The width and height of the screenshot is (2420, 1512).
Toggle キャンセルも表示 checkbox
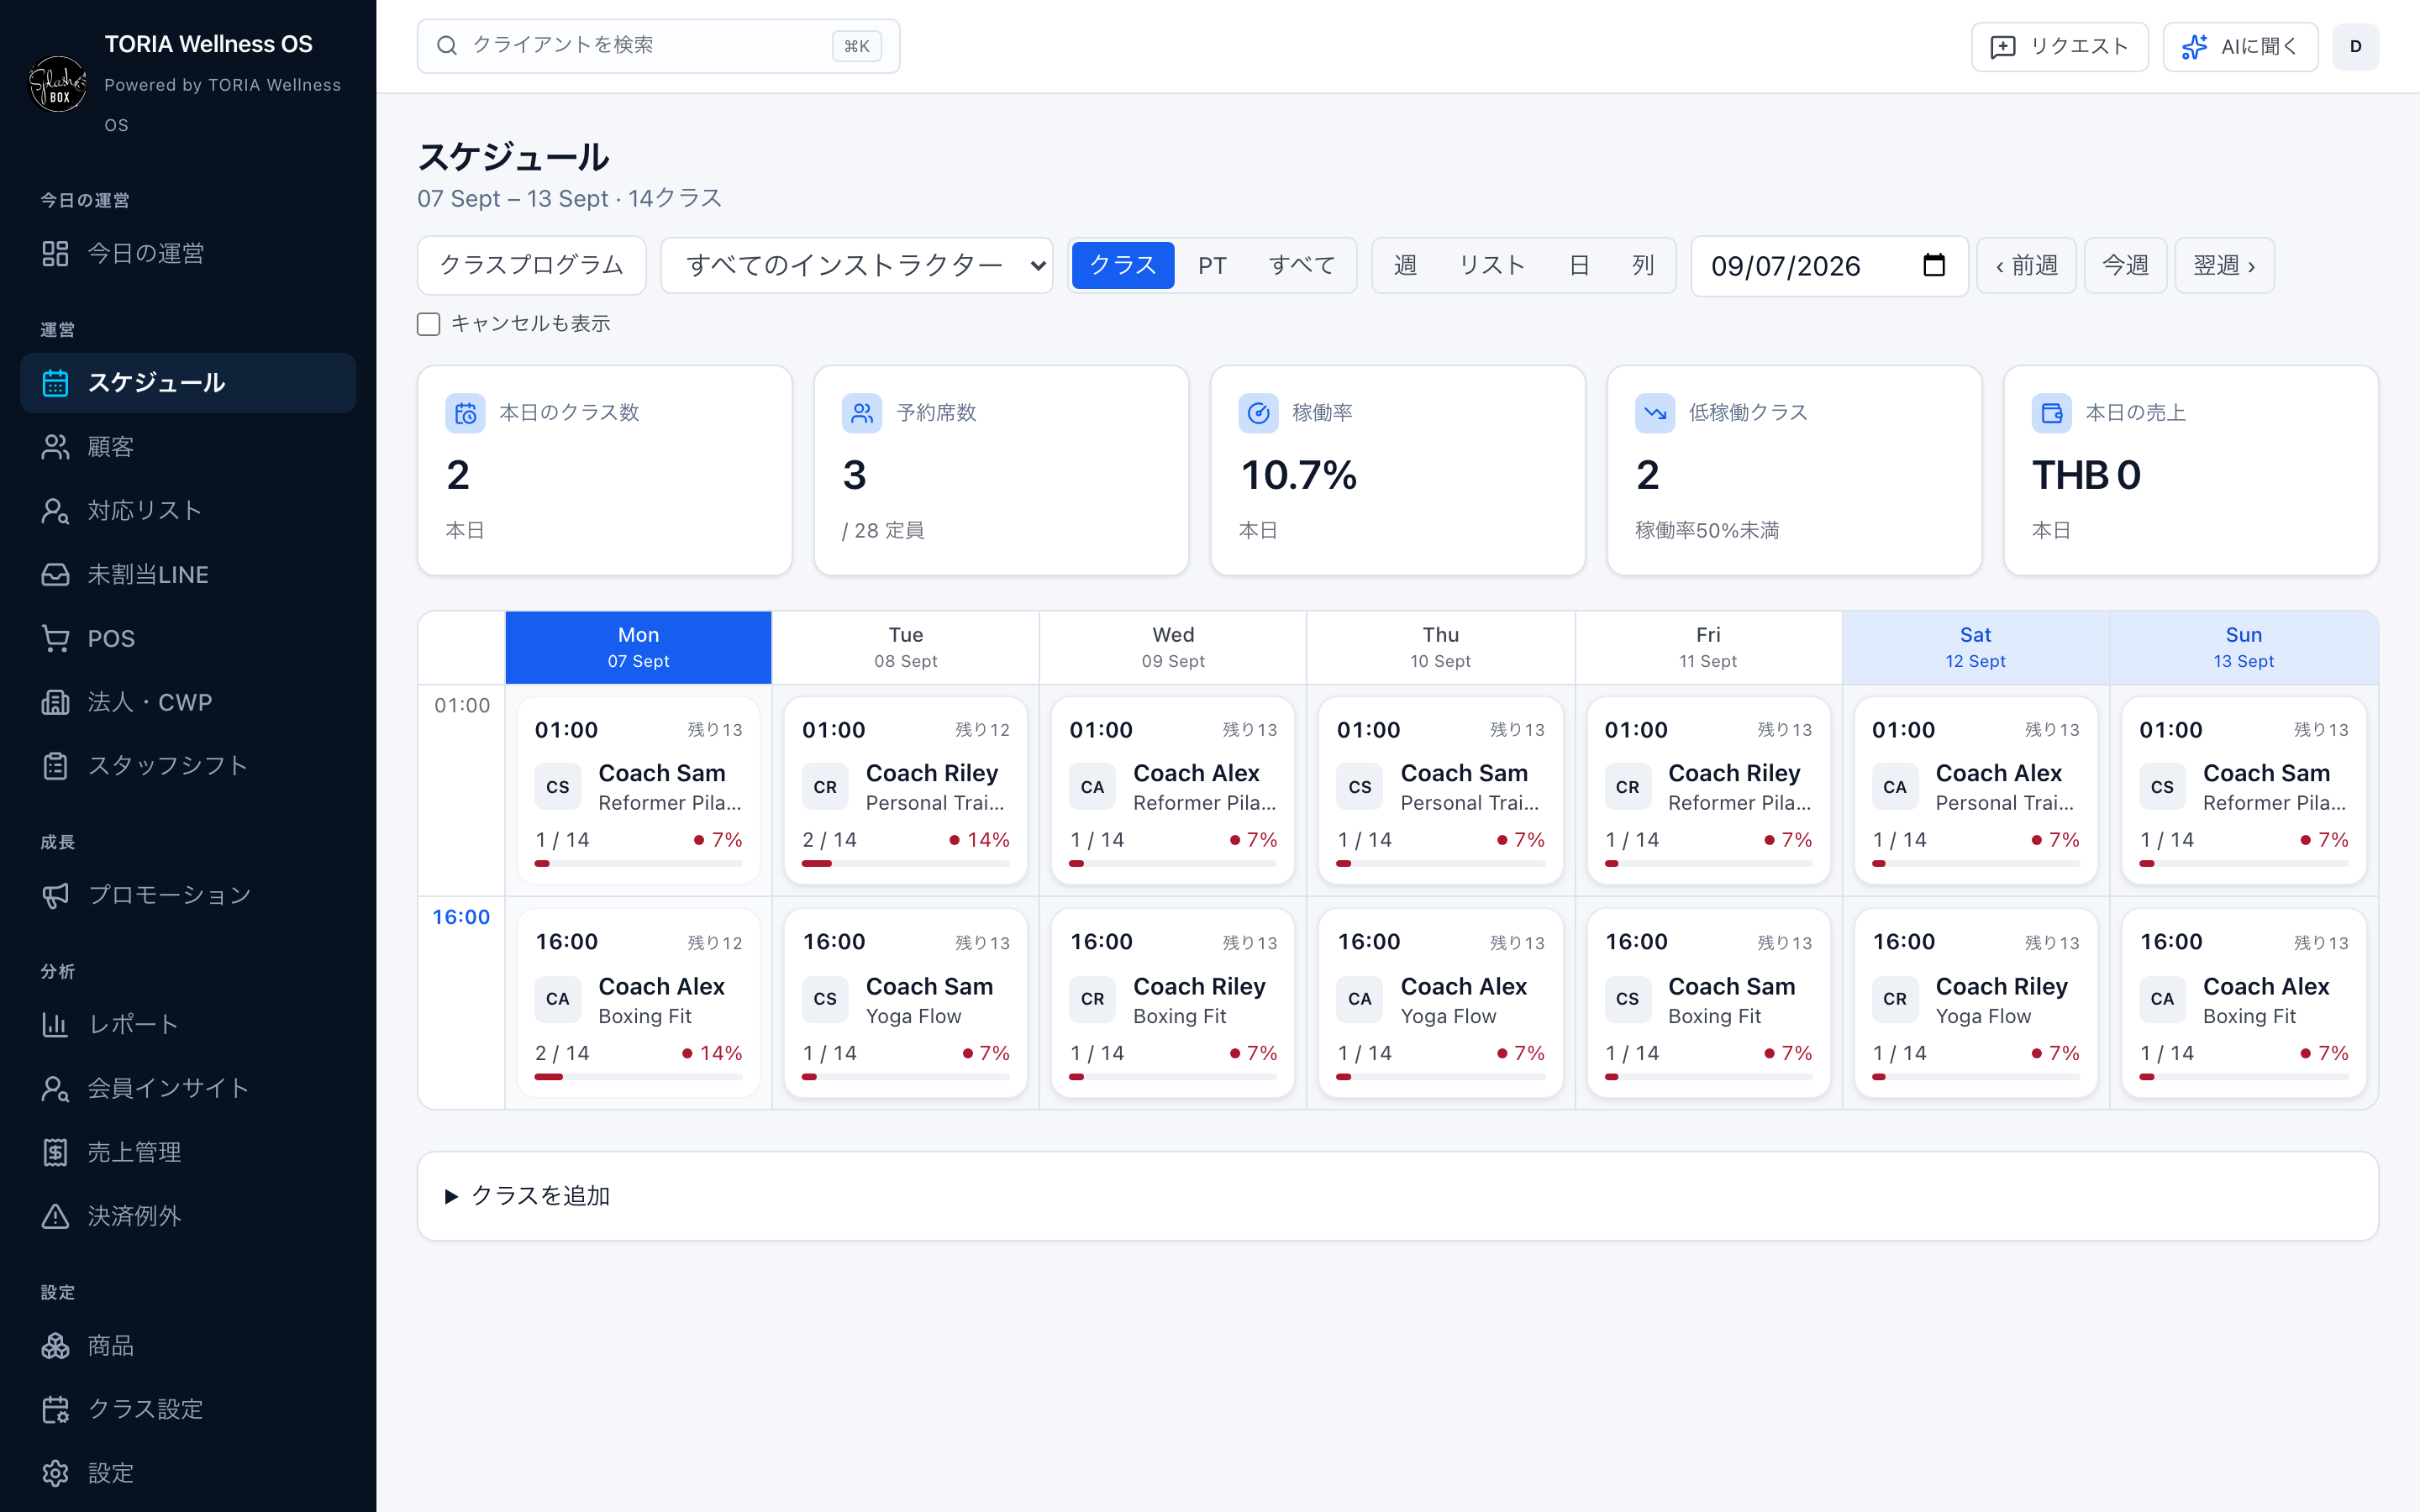[428, 324]
